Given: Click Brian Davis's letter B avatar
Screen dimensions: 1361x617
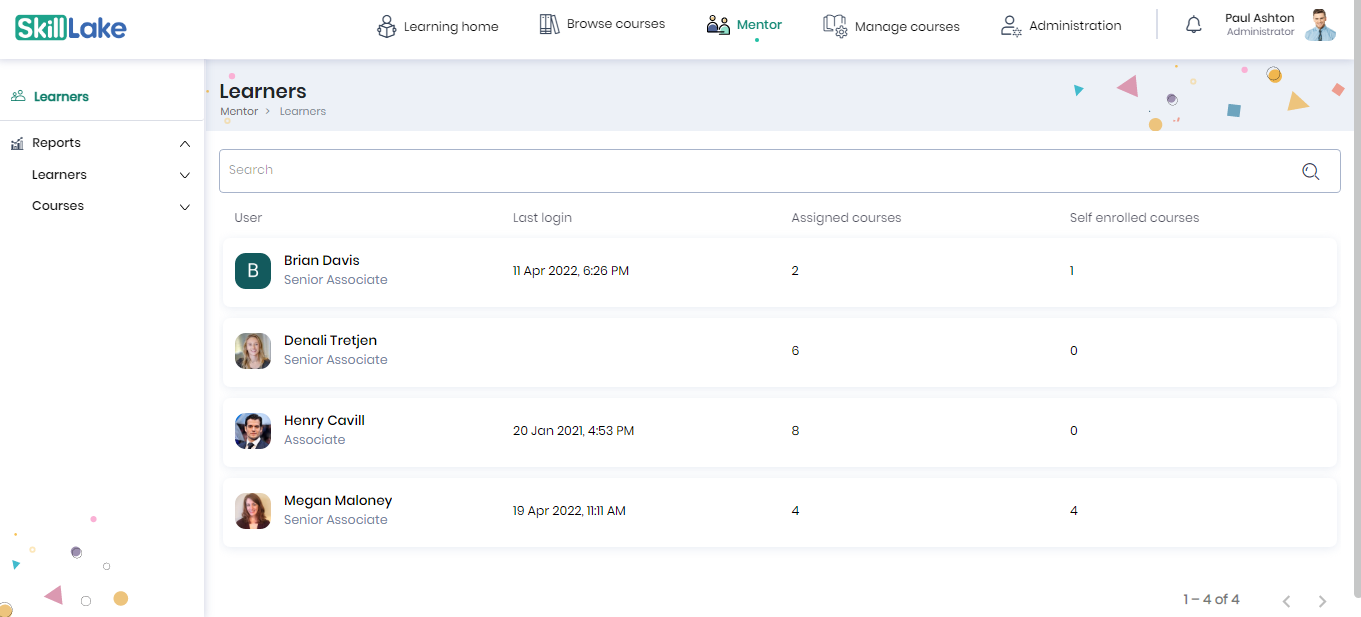Looking at the screenshot, I should click(x=253, y=271).
